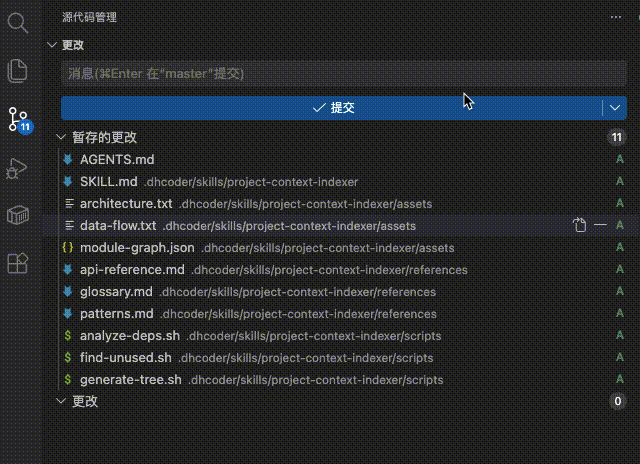Unstage data-flow.txt with the minus icon
The image size is (640, 464).
point(600,226)
